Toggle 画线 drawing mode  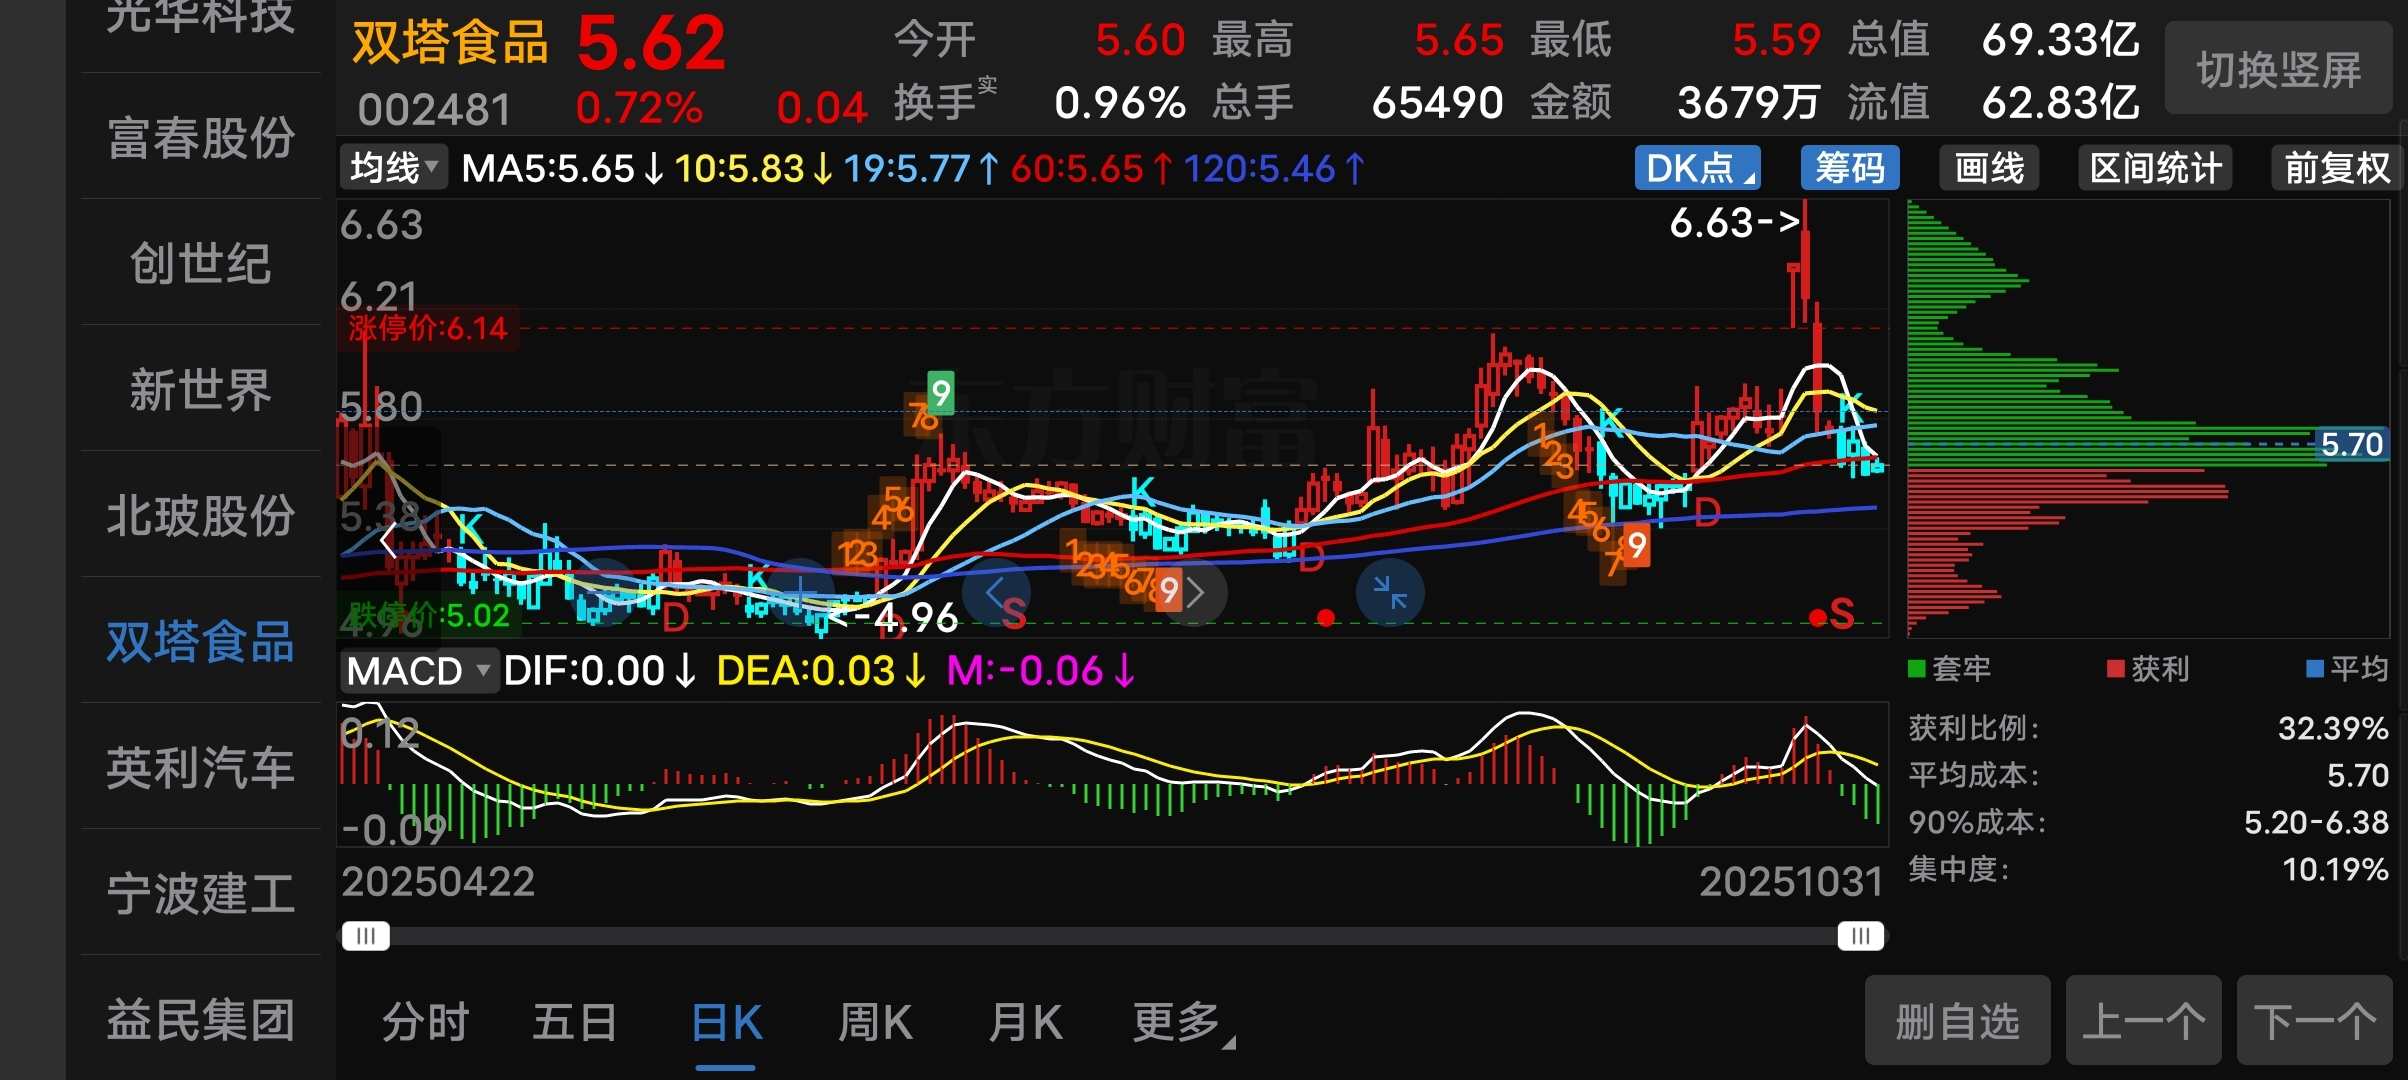point(1989,168)
